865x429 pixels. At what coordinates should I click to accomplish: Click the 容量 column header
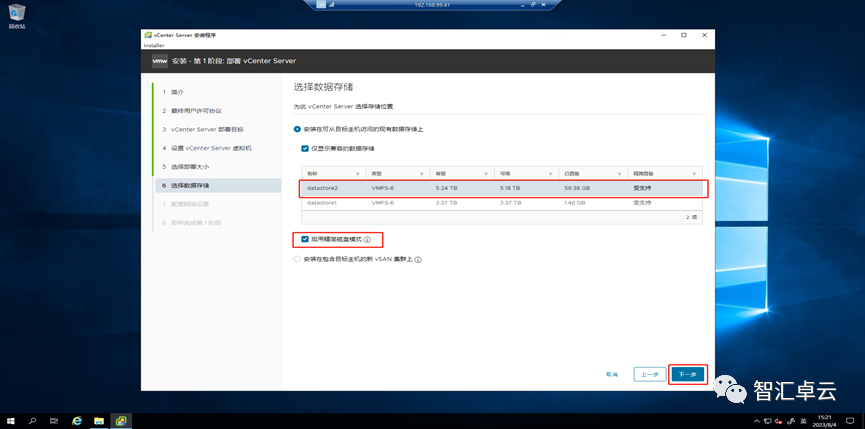441,174
